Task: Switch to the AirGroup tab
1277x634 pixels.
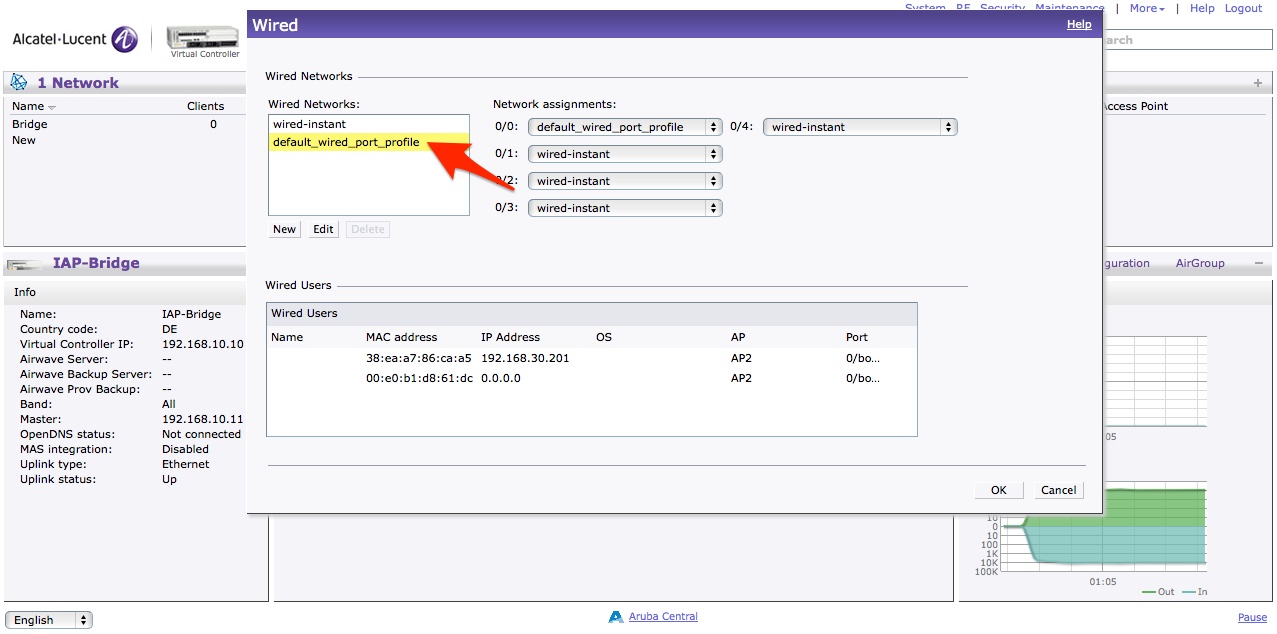Action: [x=1199, y=263]
